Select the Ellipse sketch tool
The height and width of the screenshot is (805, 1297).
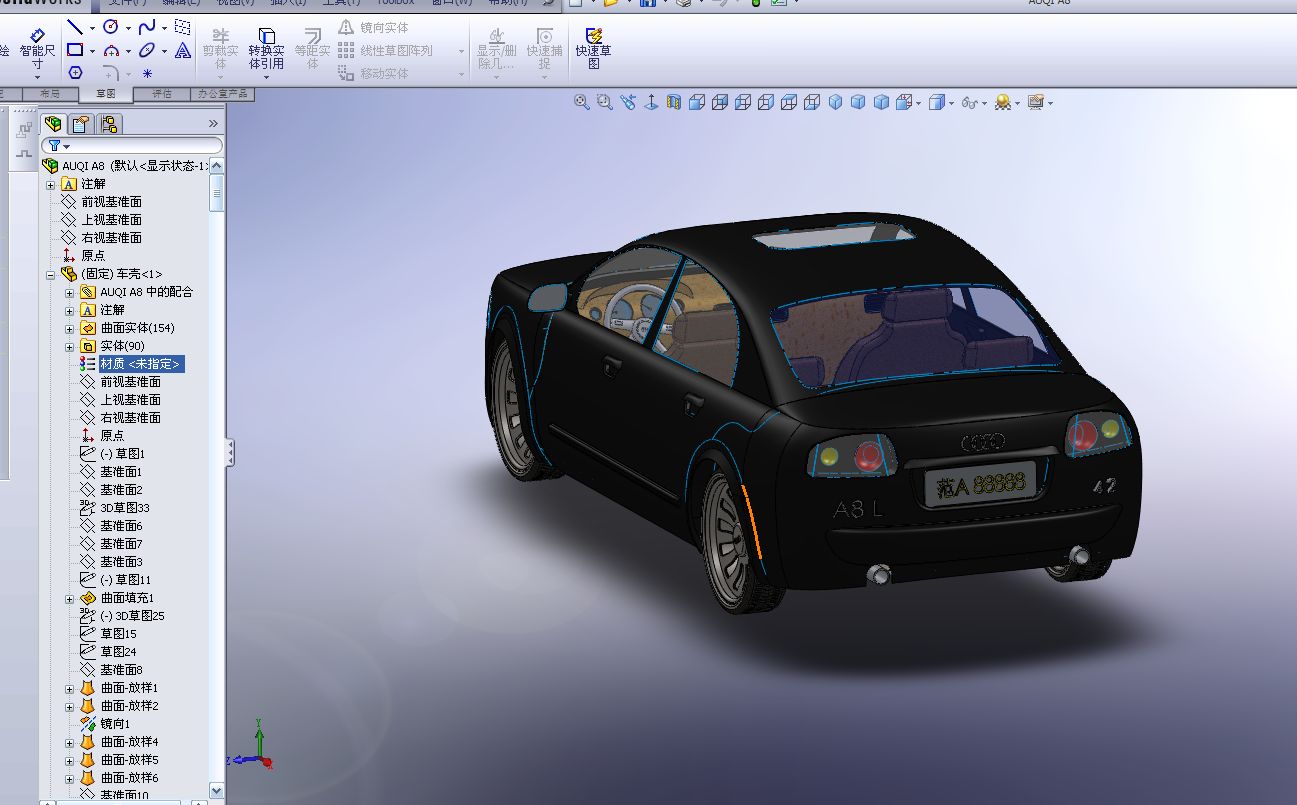[147, 50]
